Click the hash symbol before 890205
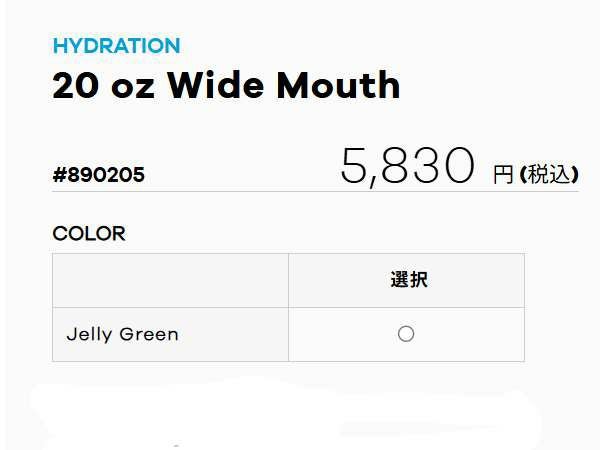Viewport: 600px width, 450px height. [59, 175]
